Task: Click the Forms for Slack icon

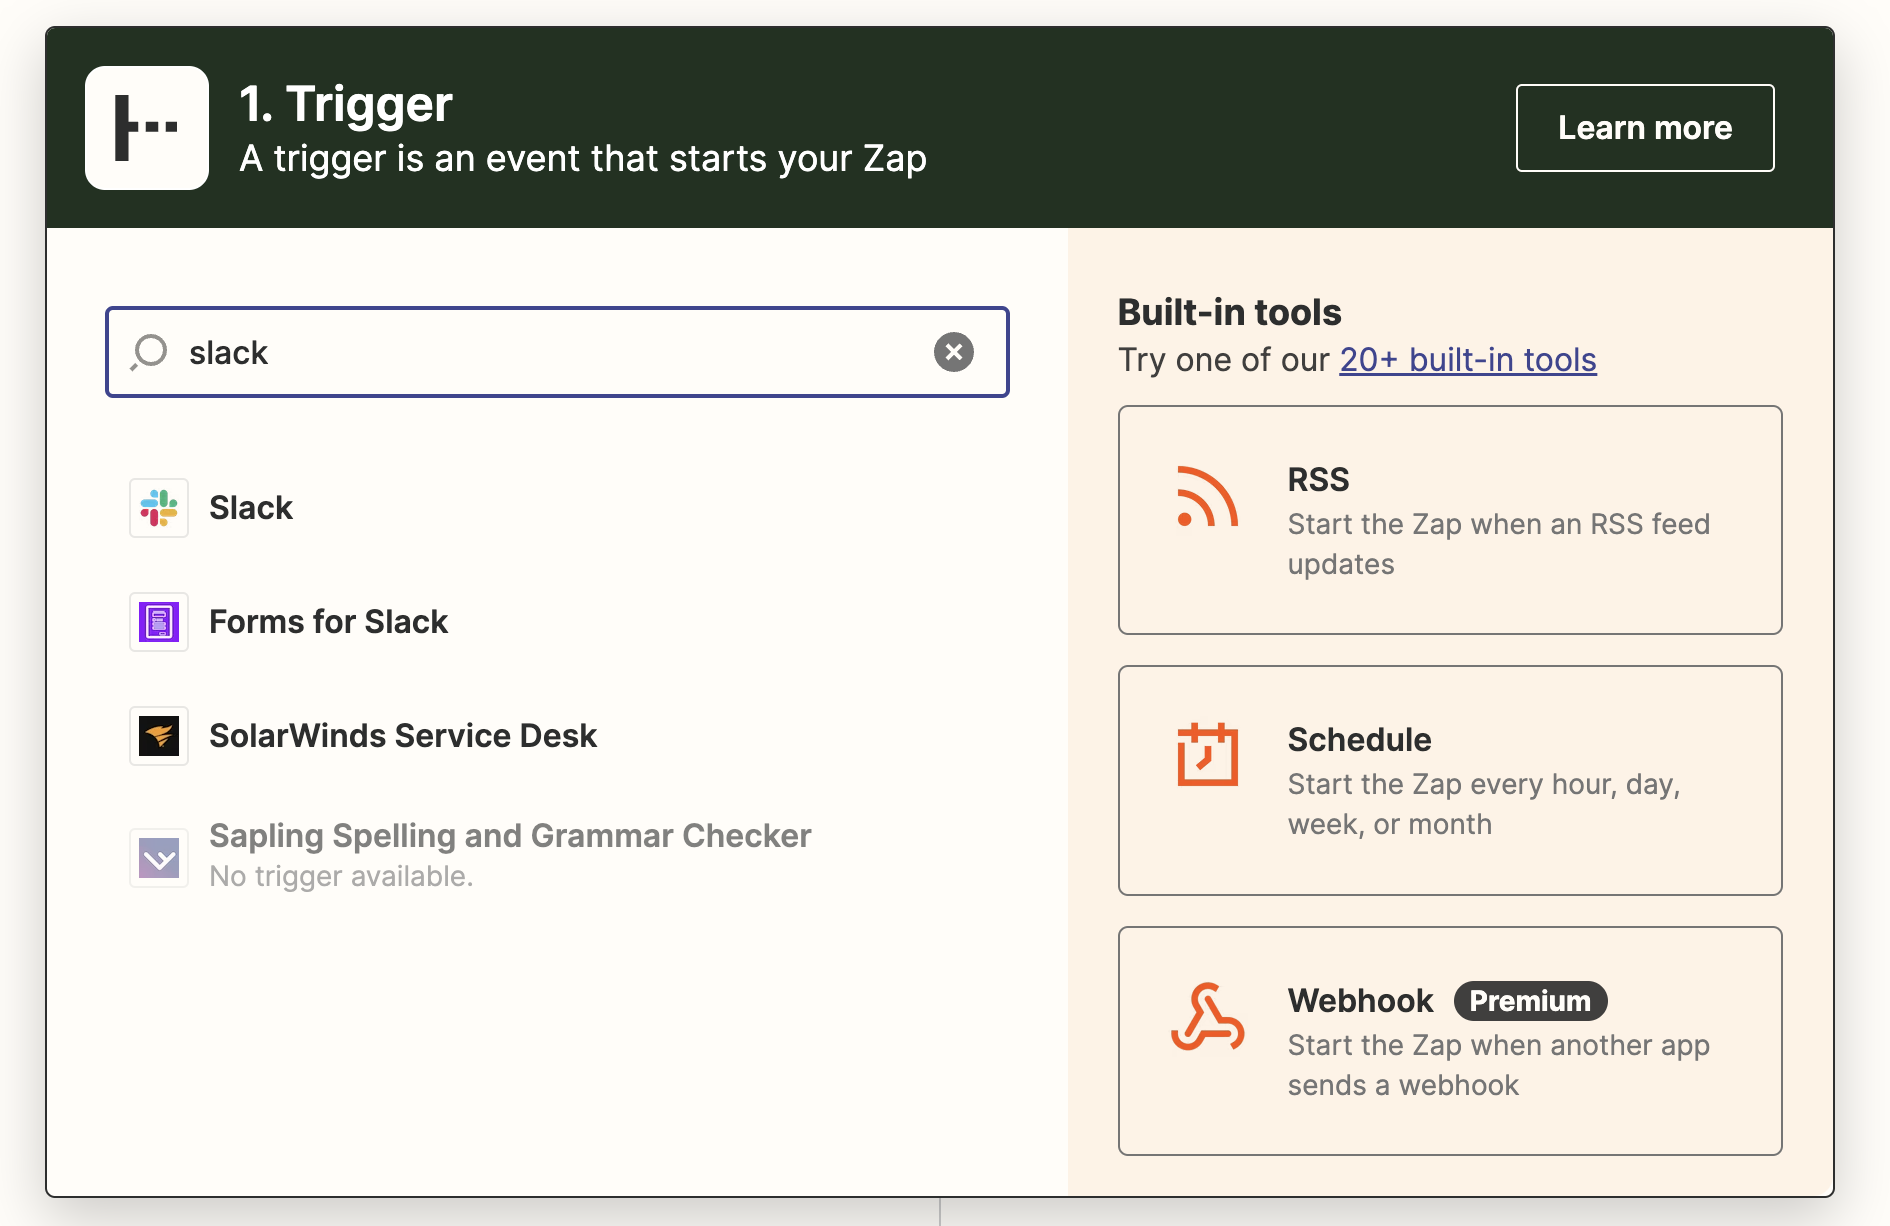Action: 159,622
